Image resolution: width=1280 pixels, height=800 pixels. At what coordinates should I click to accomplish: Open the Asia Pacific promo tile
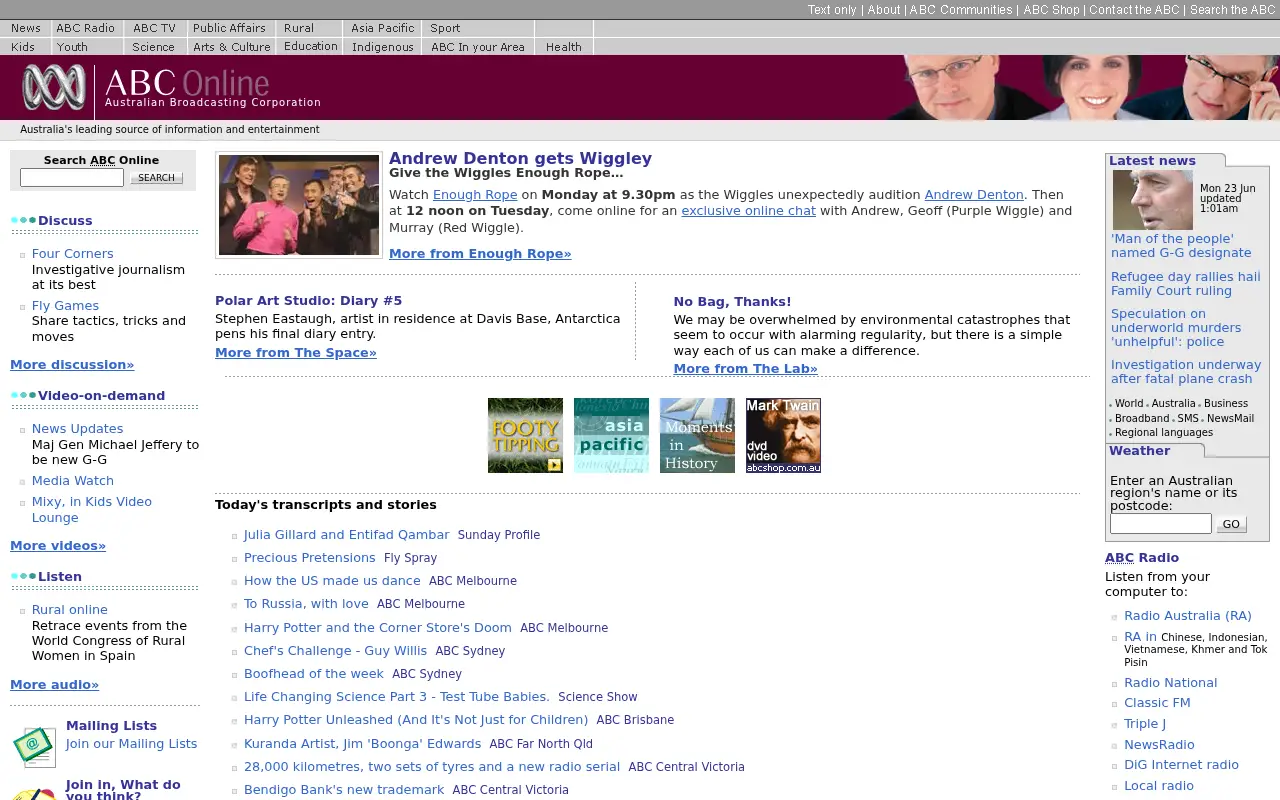click(611, 435)
